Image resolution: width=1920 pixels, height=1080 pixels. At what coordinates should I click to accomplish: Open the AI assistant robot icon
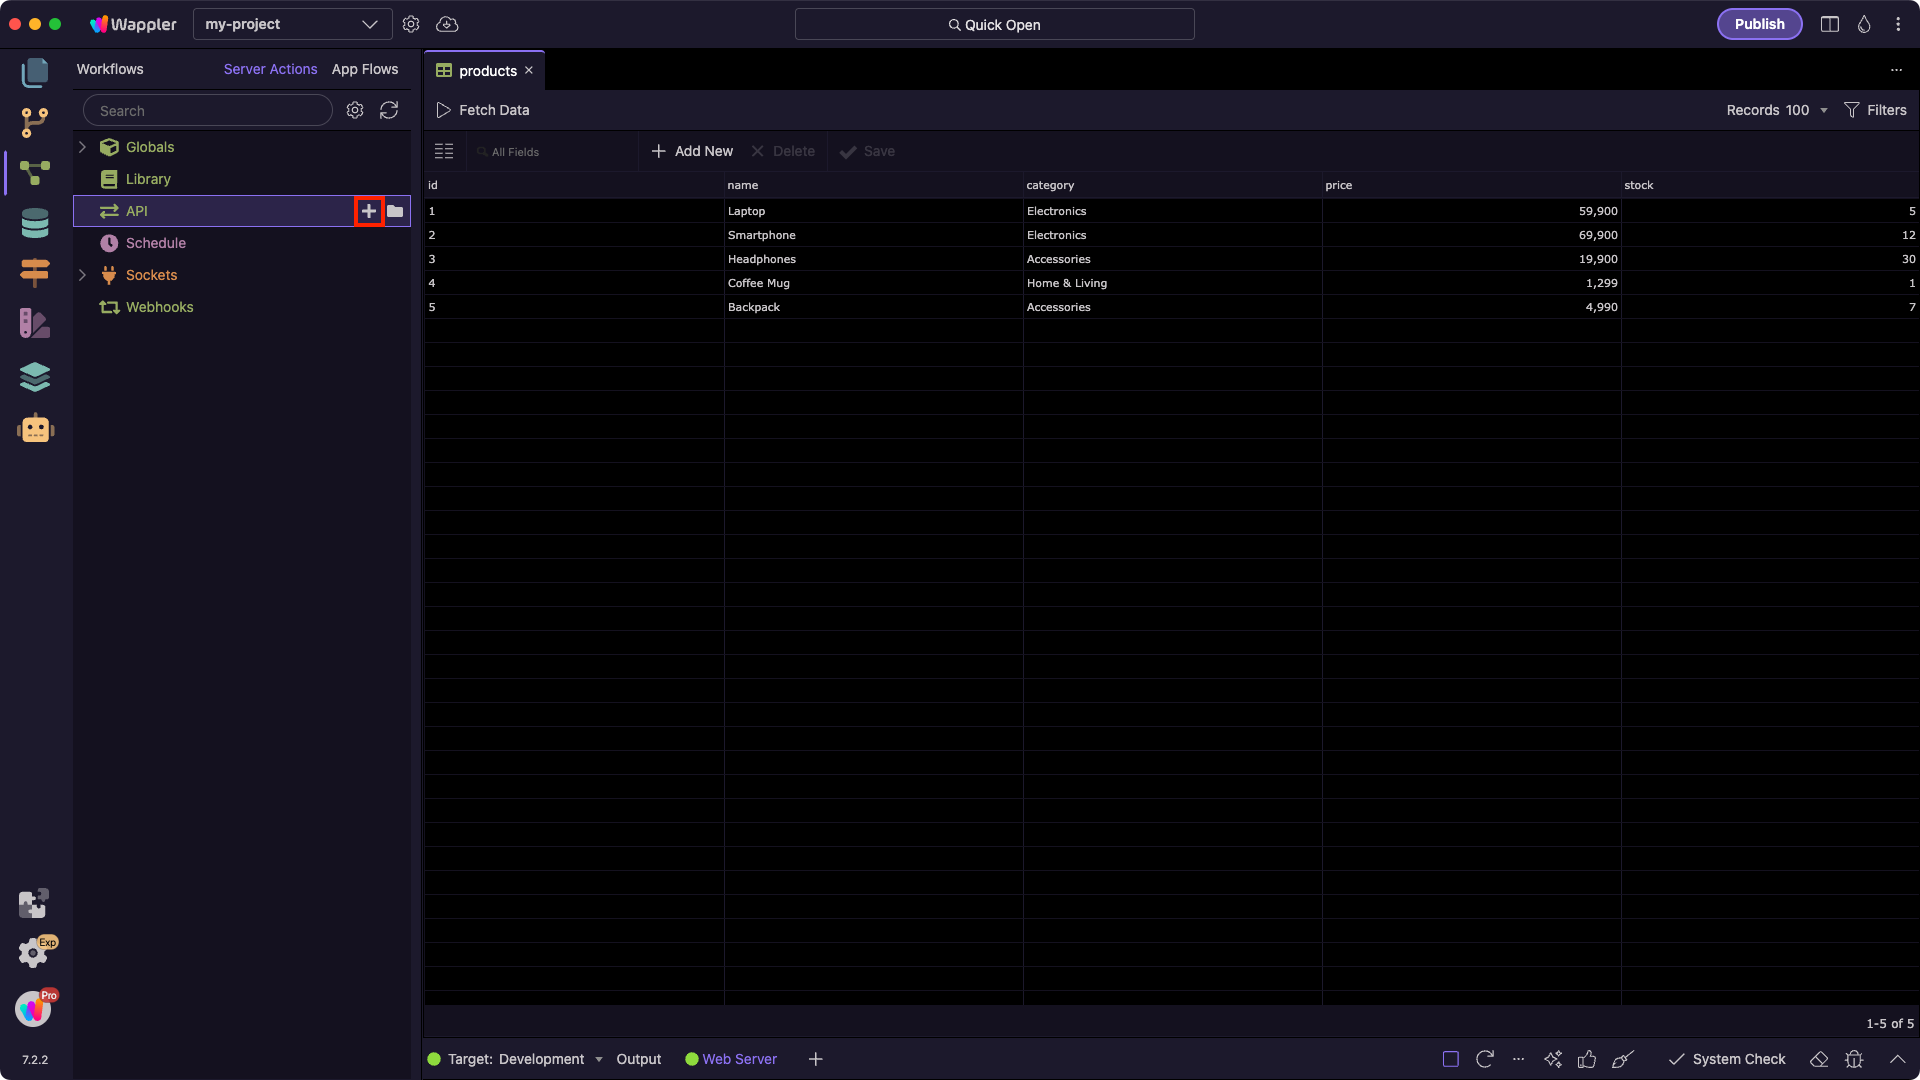(35, 428)
